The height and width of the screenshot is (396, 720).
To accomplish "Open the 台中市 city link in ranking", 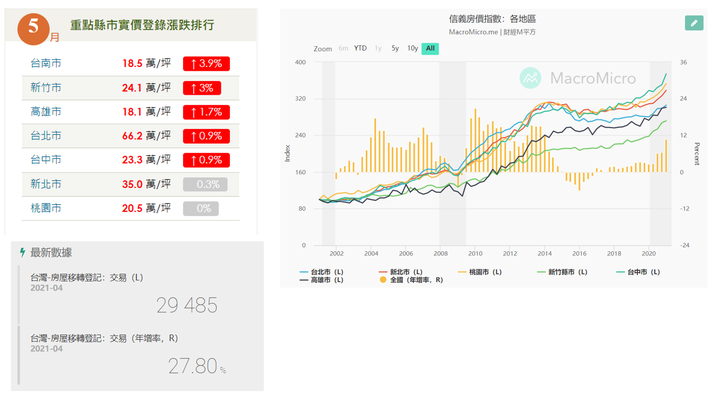I will tap(46, 160).
